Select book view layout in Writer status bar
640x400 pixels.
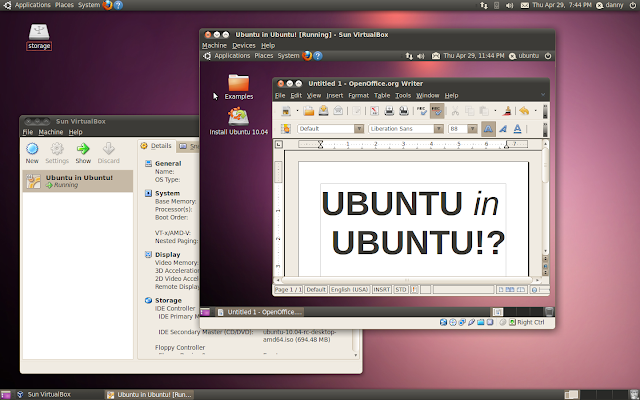pyautogui.click(x=521, y=289)
